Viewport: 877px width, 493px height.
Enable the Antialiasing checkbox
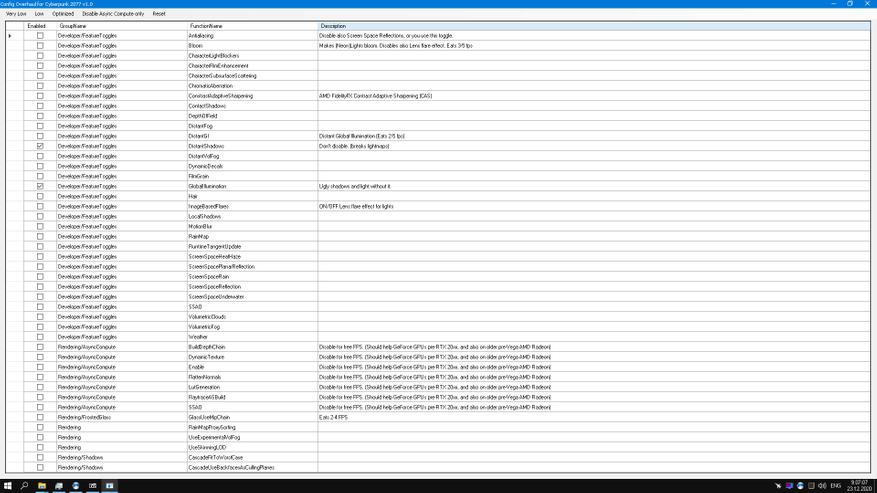coord(40,36)
